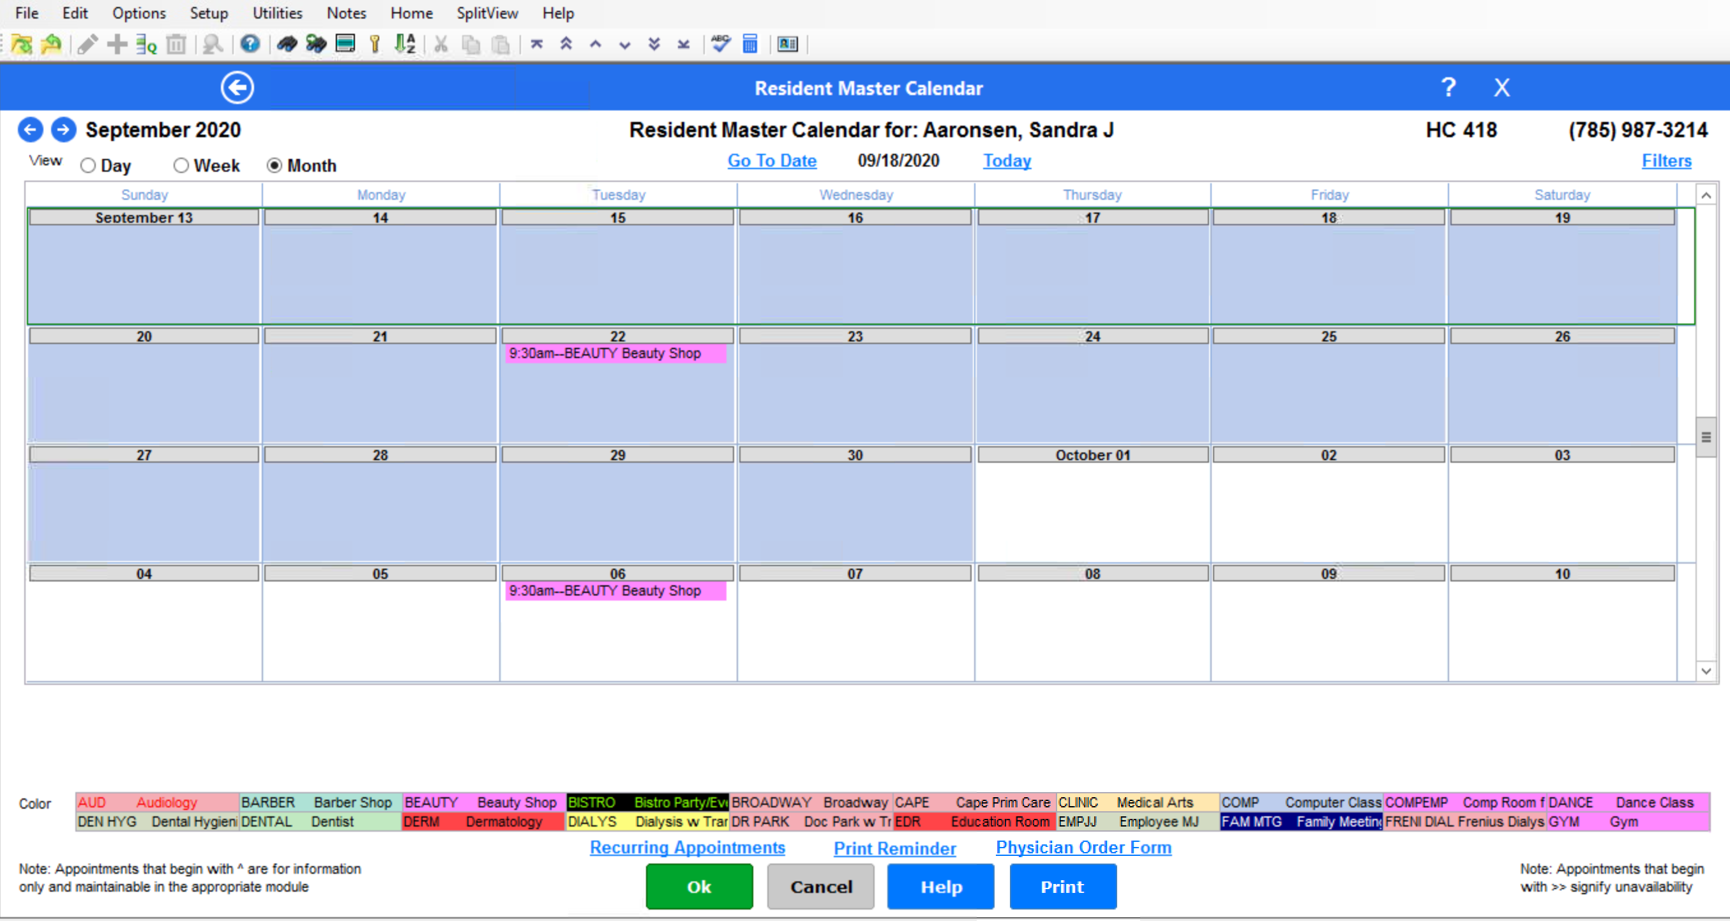
Task: Click the next month navigation arrow
Action: (62, 130)
